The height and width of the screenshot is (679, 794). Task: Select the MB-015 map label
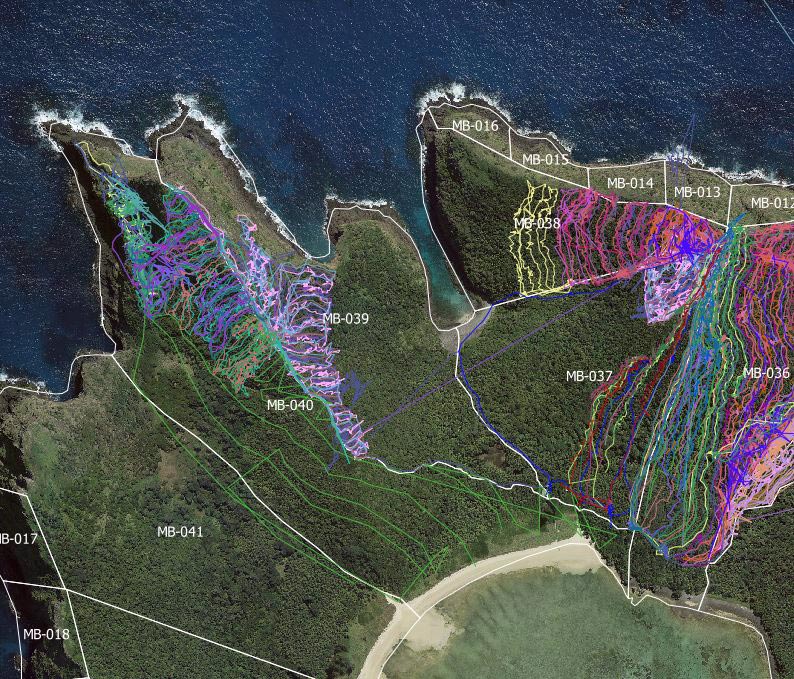pyautogui.click(x=545, y=159)
